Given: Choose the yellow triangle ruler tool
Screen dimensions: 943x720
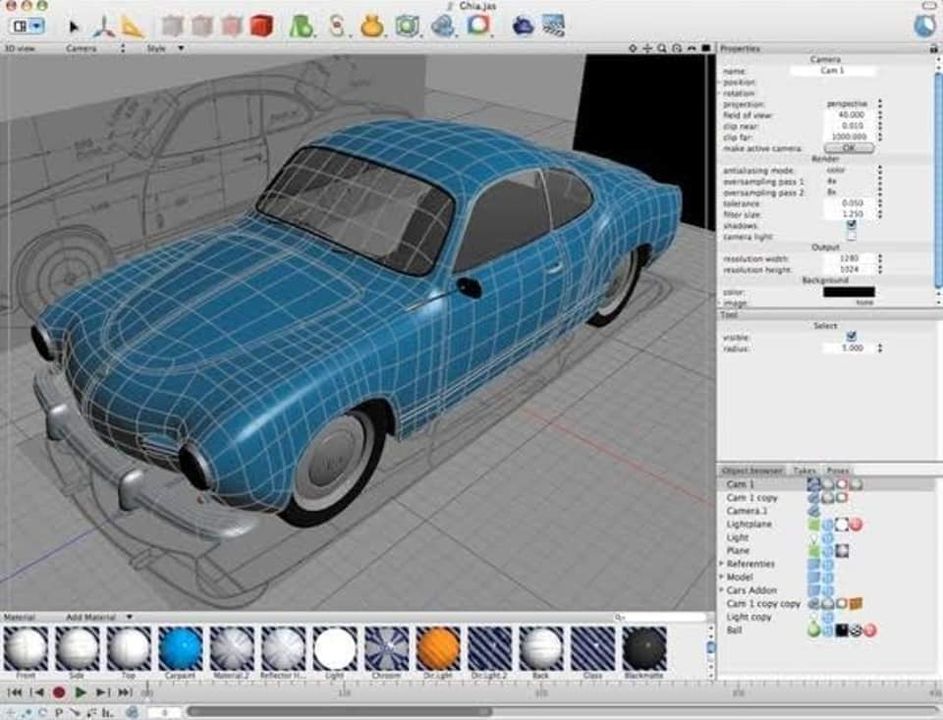Looking at the screenshot, I should click(x=132, y=26).
